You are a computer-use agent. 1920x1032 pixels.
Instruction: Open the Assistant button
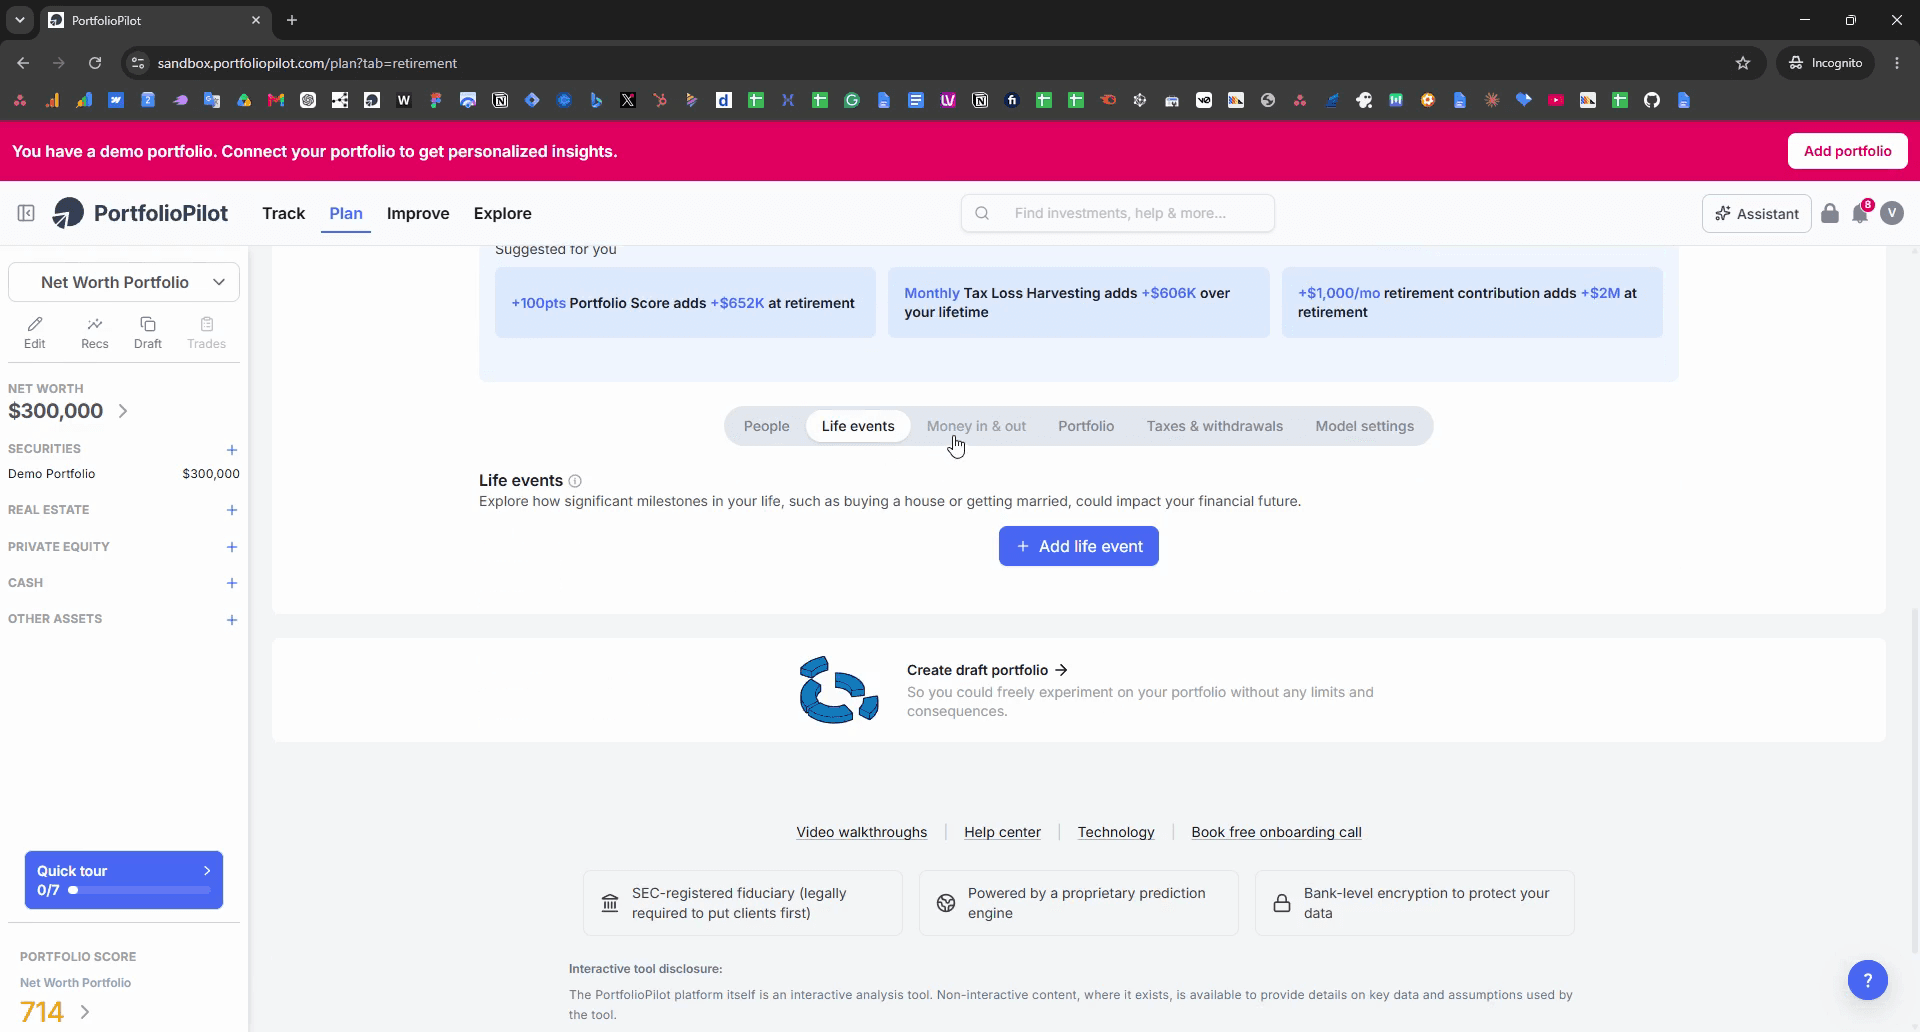coord(1757,213)
